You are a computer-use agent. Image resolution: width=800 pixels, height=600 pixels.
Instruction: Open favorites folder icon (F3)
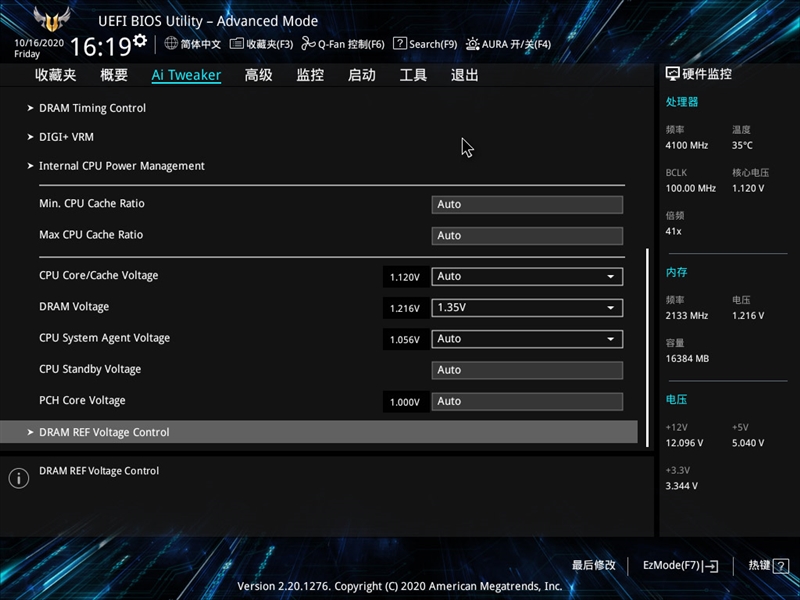[236, 44]
